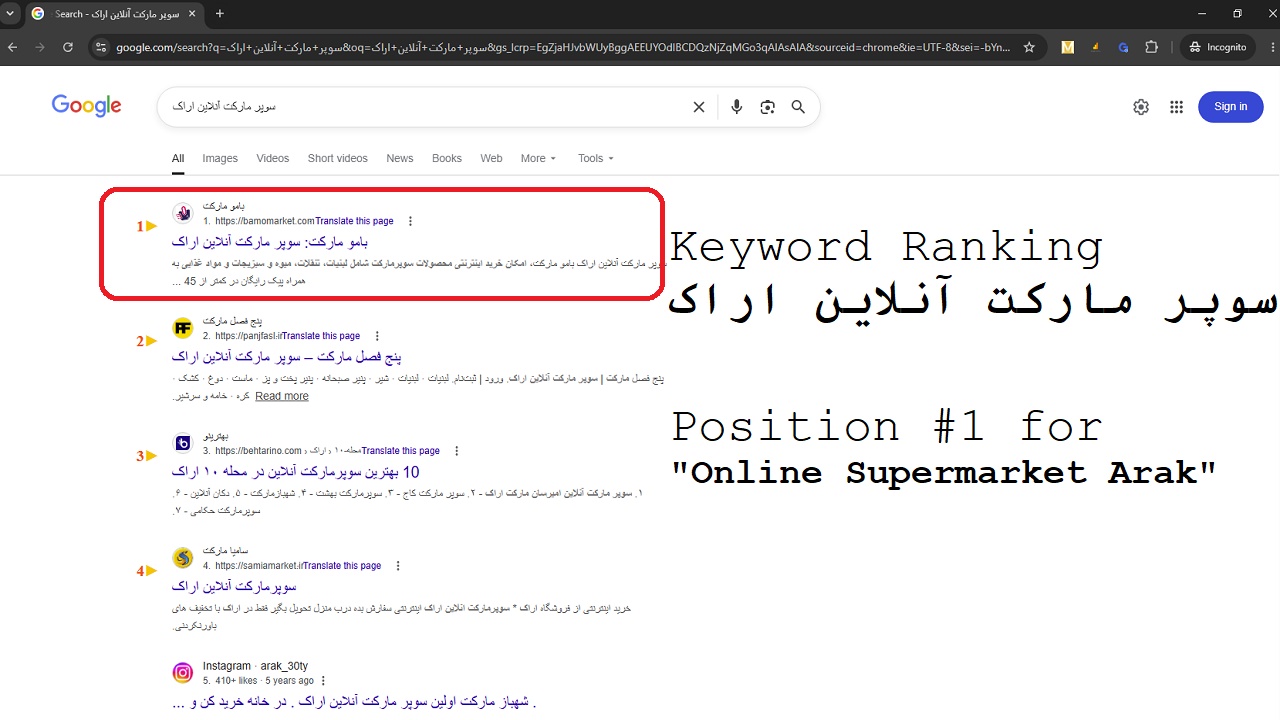Click the blue G extension icon
The width and height of the screenshot is (1280, 720).
click(x=1123, y=47)
